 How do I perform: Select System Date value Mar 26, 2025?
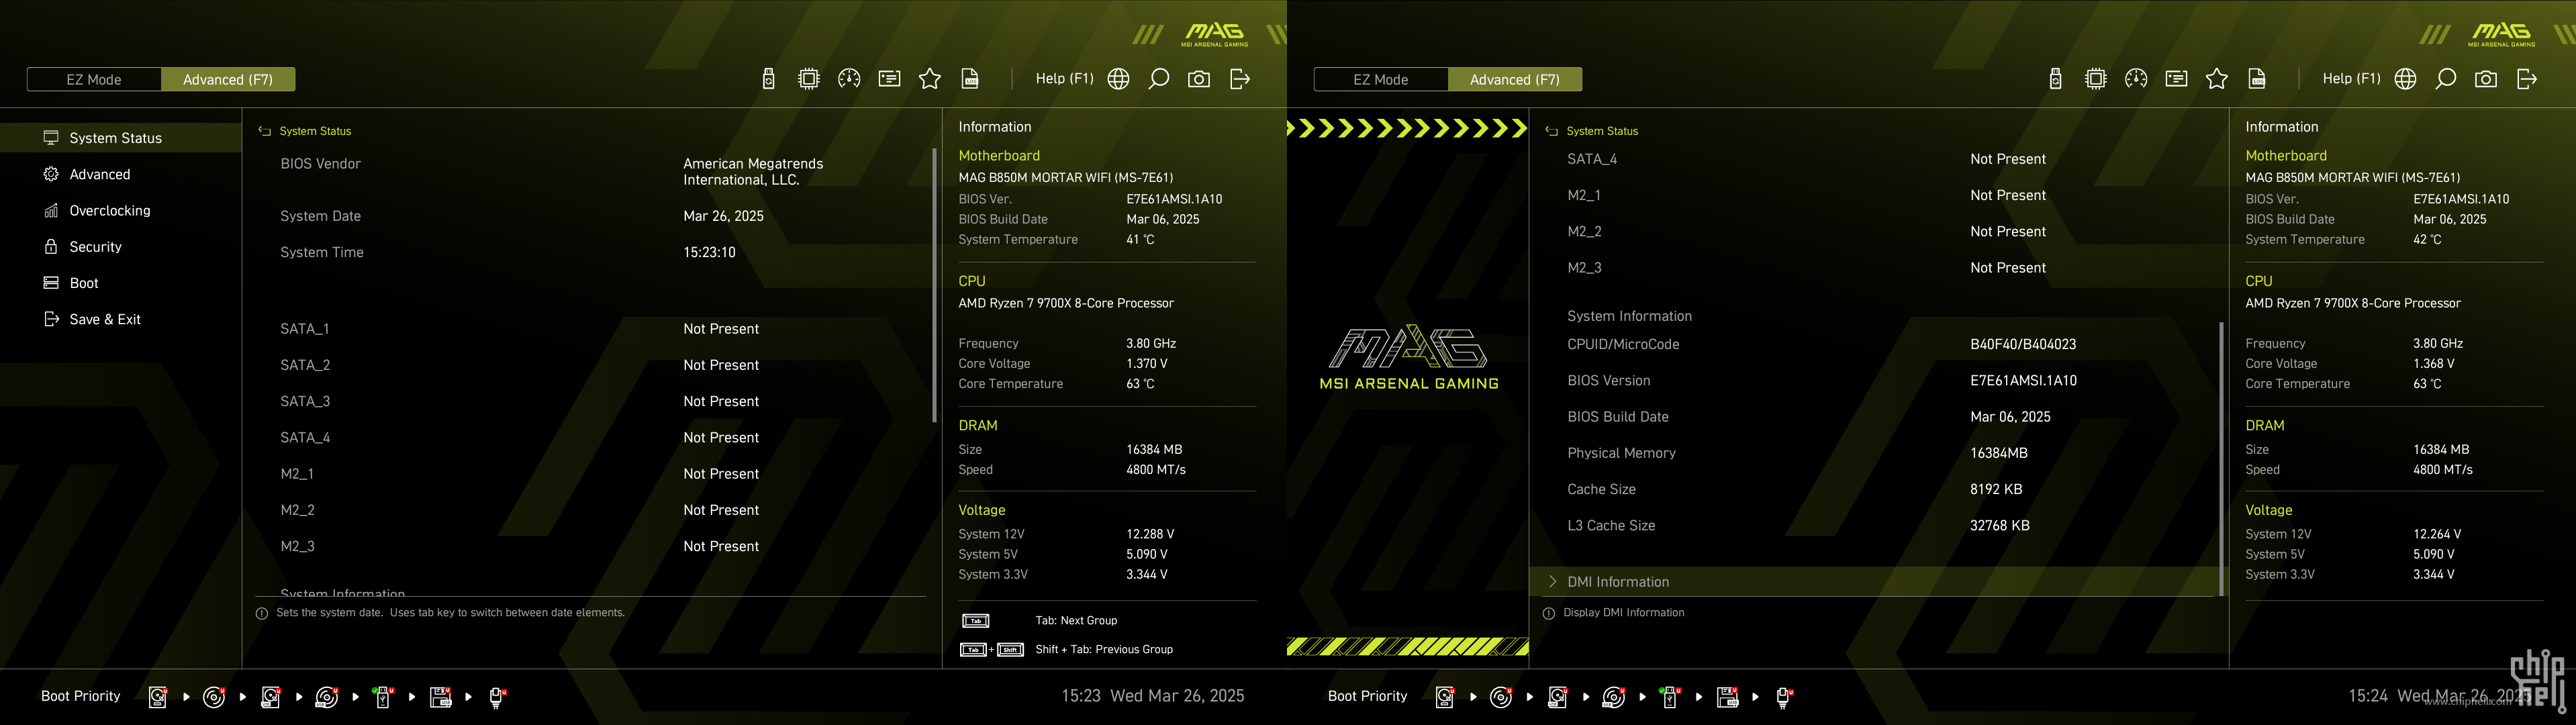pos(723,216)
